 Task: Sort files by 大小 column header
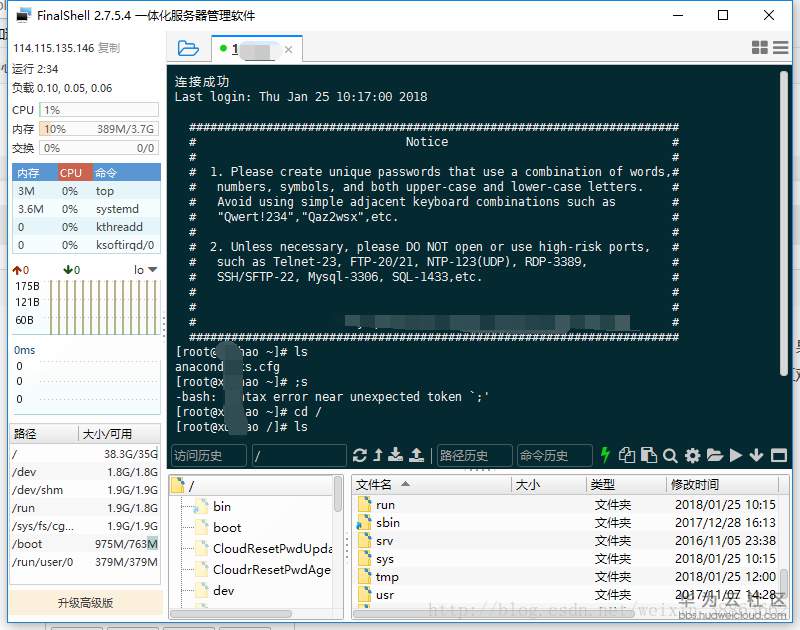point(549,484)
